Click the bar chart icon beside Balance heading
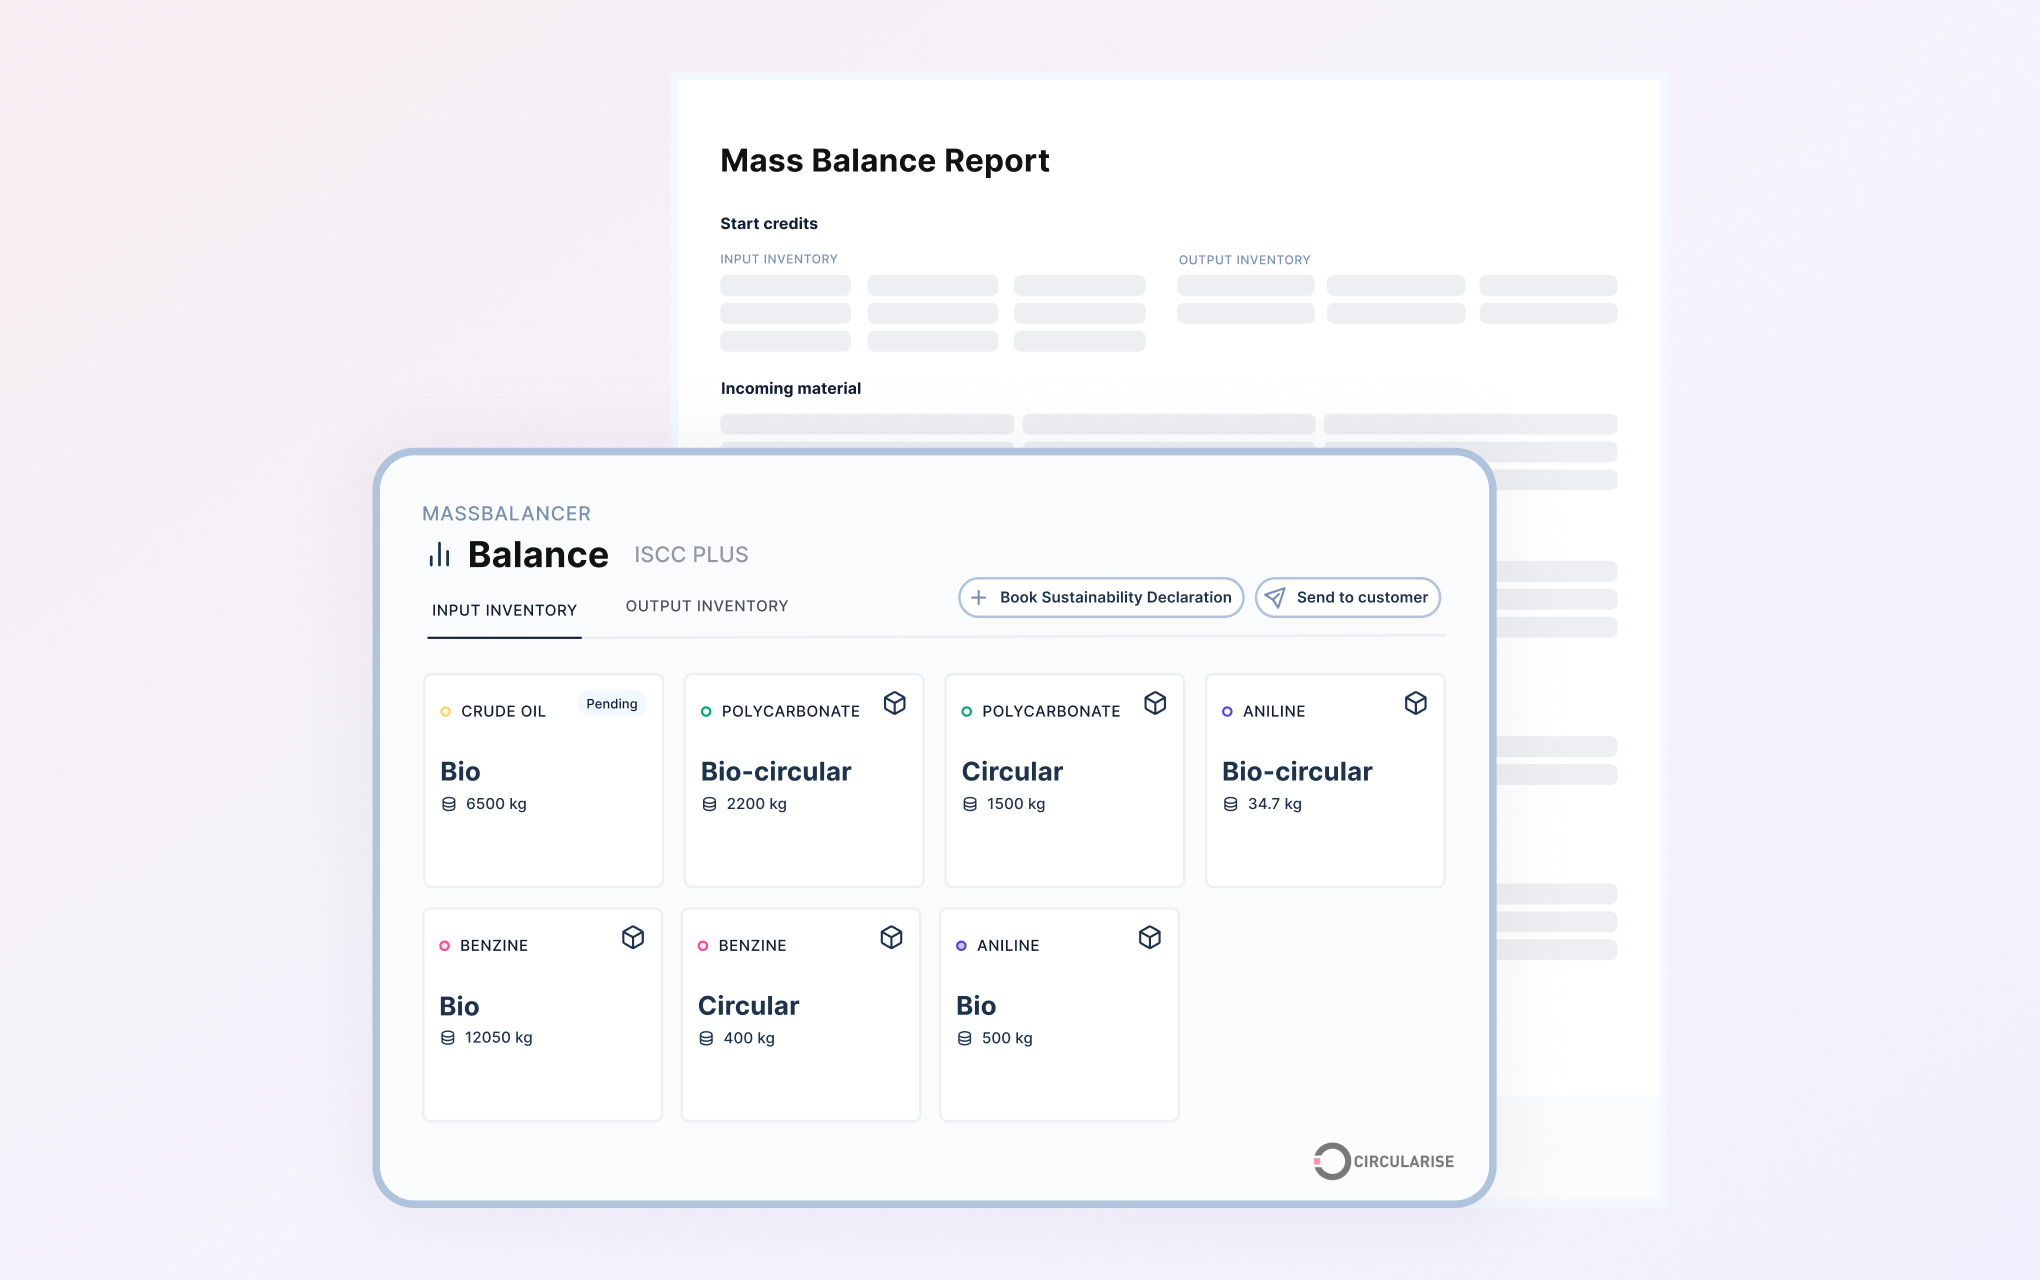 point(440,554)
